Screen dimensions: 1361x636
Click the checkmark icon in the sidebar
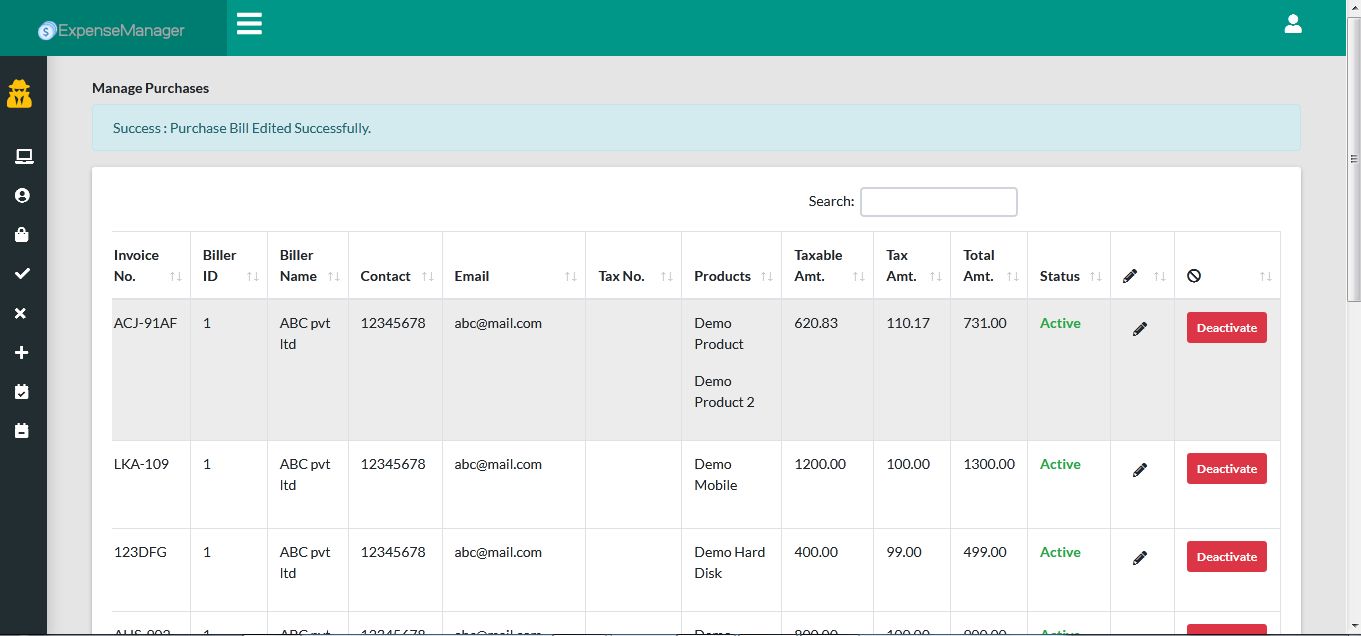click(x=22, y=273)
